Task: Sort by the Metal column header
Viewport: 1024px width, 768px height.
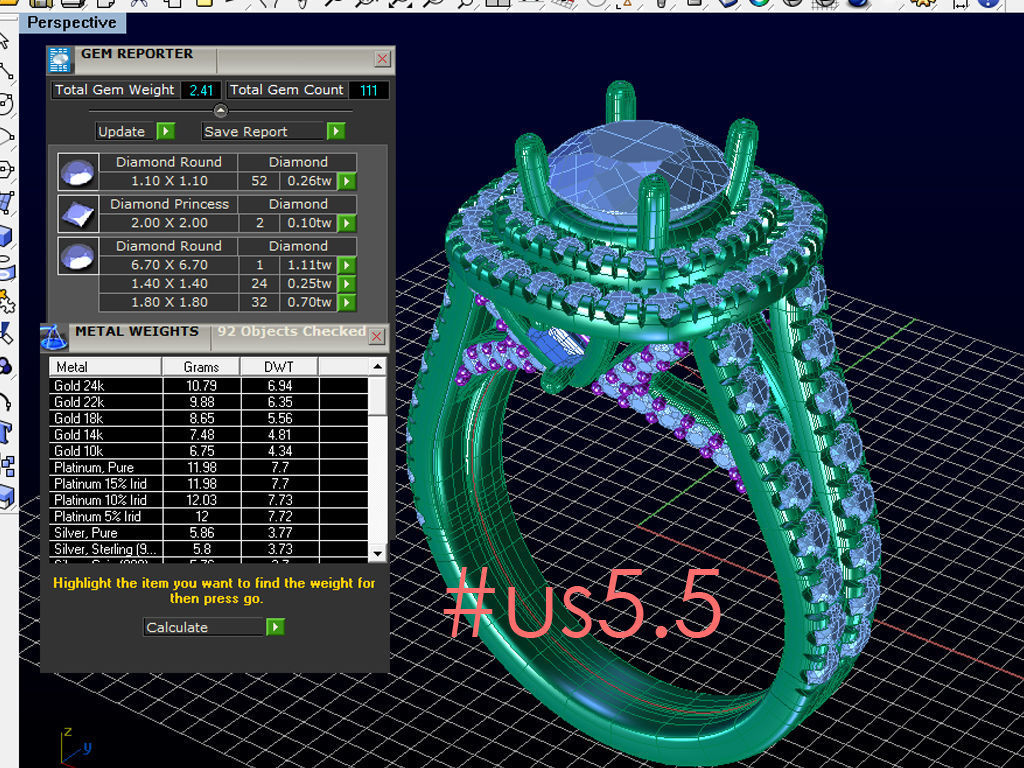Action: pyautogui.click(x=105, y=366)
